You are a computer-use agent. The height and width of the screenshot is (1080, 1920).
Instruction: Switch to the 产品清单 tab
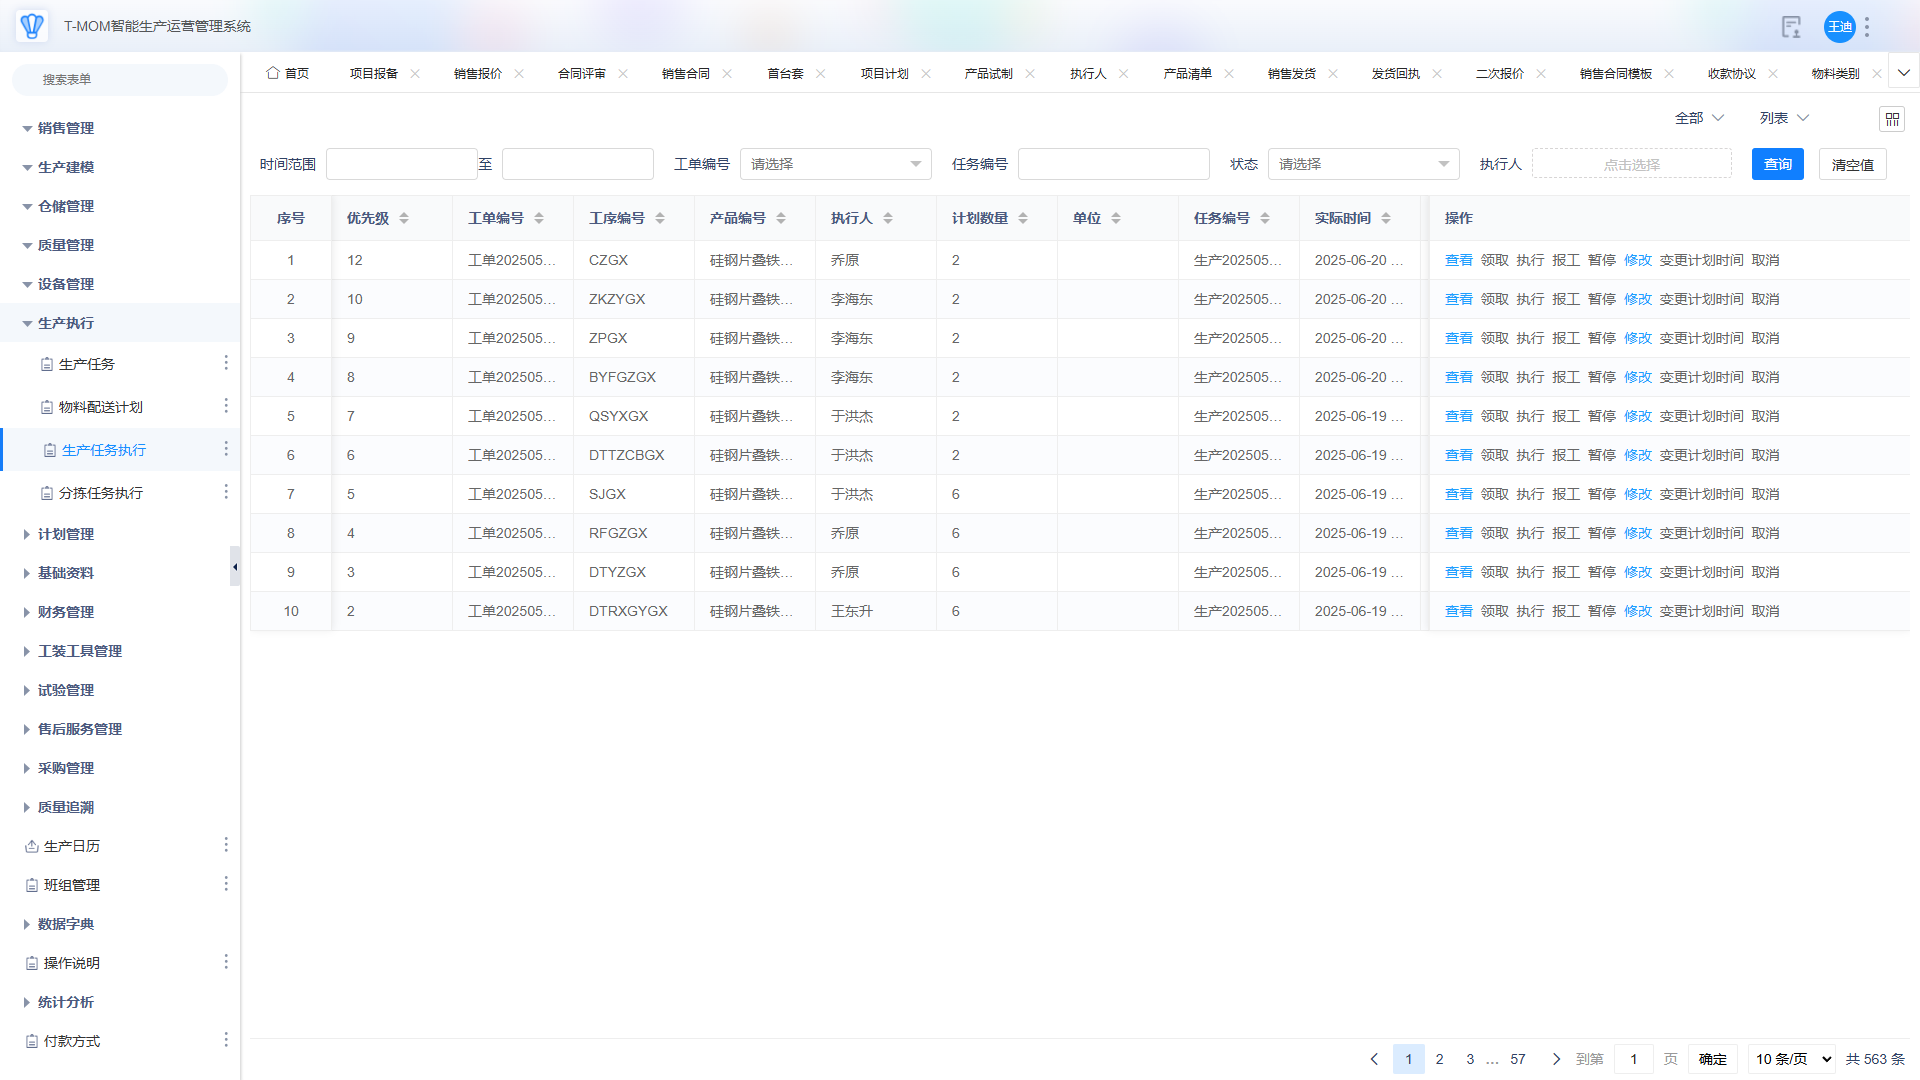click(1187, 74)
